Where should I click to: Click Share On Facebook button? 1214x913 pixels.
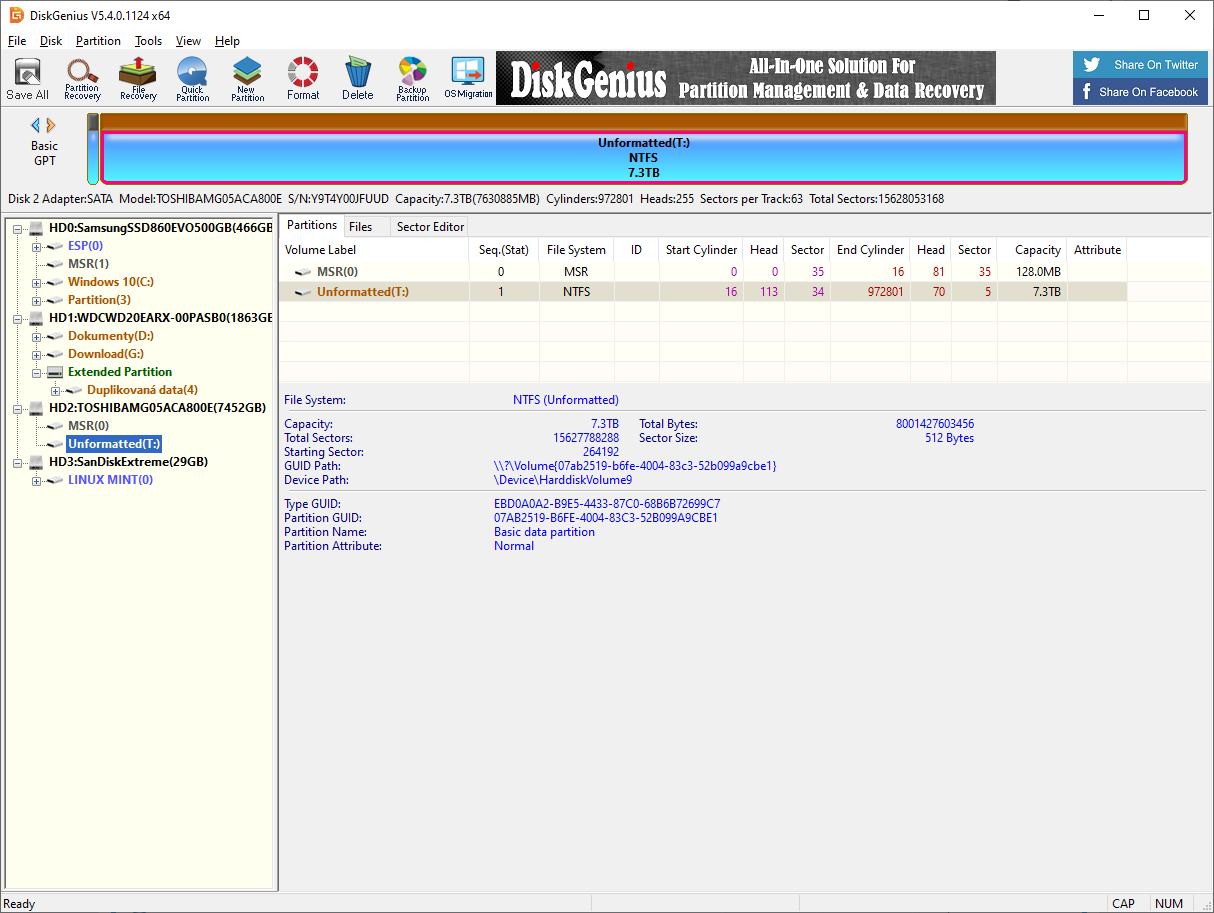1141,92
